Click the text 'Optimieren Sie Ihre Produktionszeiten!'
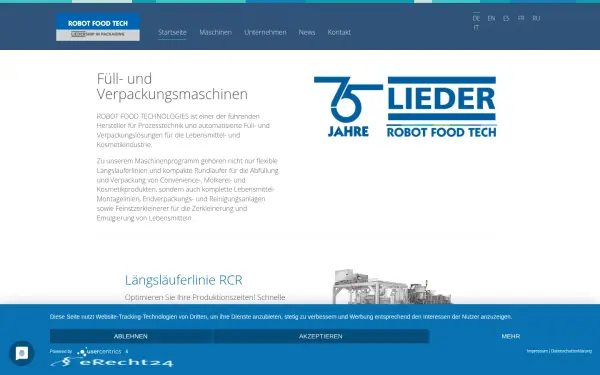Screen dimensions: 600x375 (x=190, y=297)
